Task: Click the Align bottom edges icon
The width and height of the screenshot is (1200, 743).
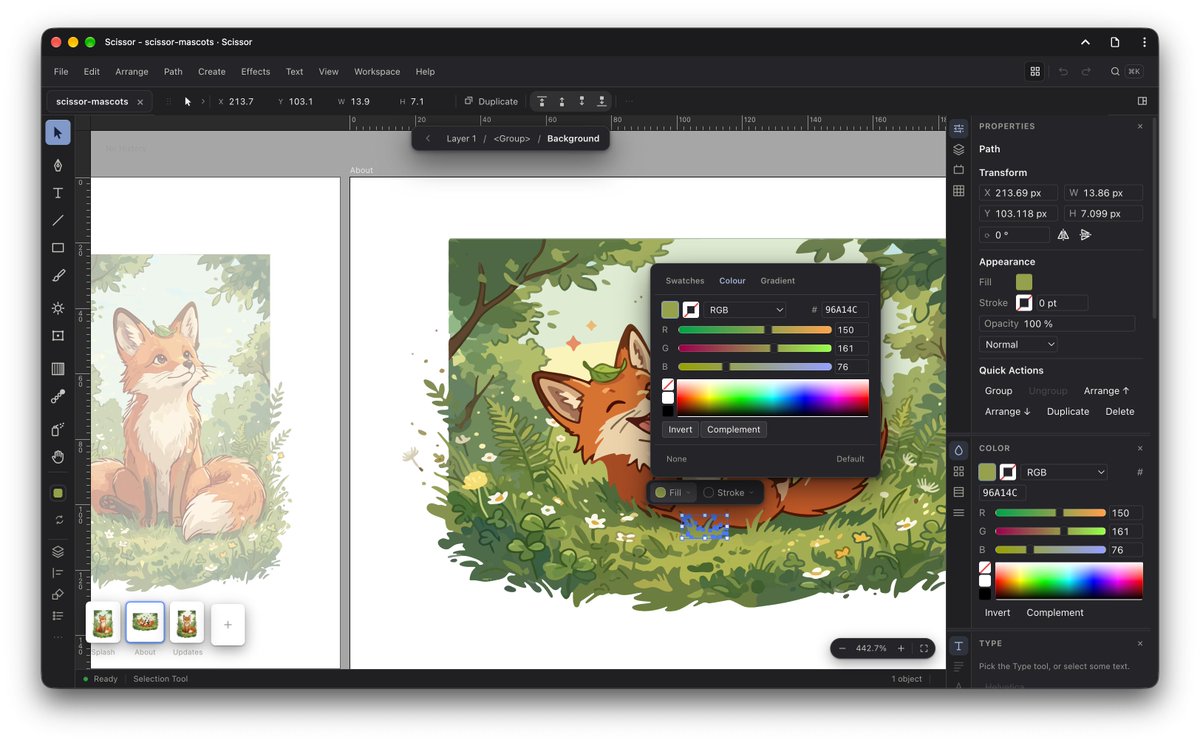Action: point(602,101)
